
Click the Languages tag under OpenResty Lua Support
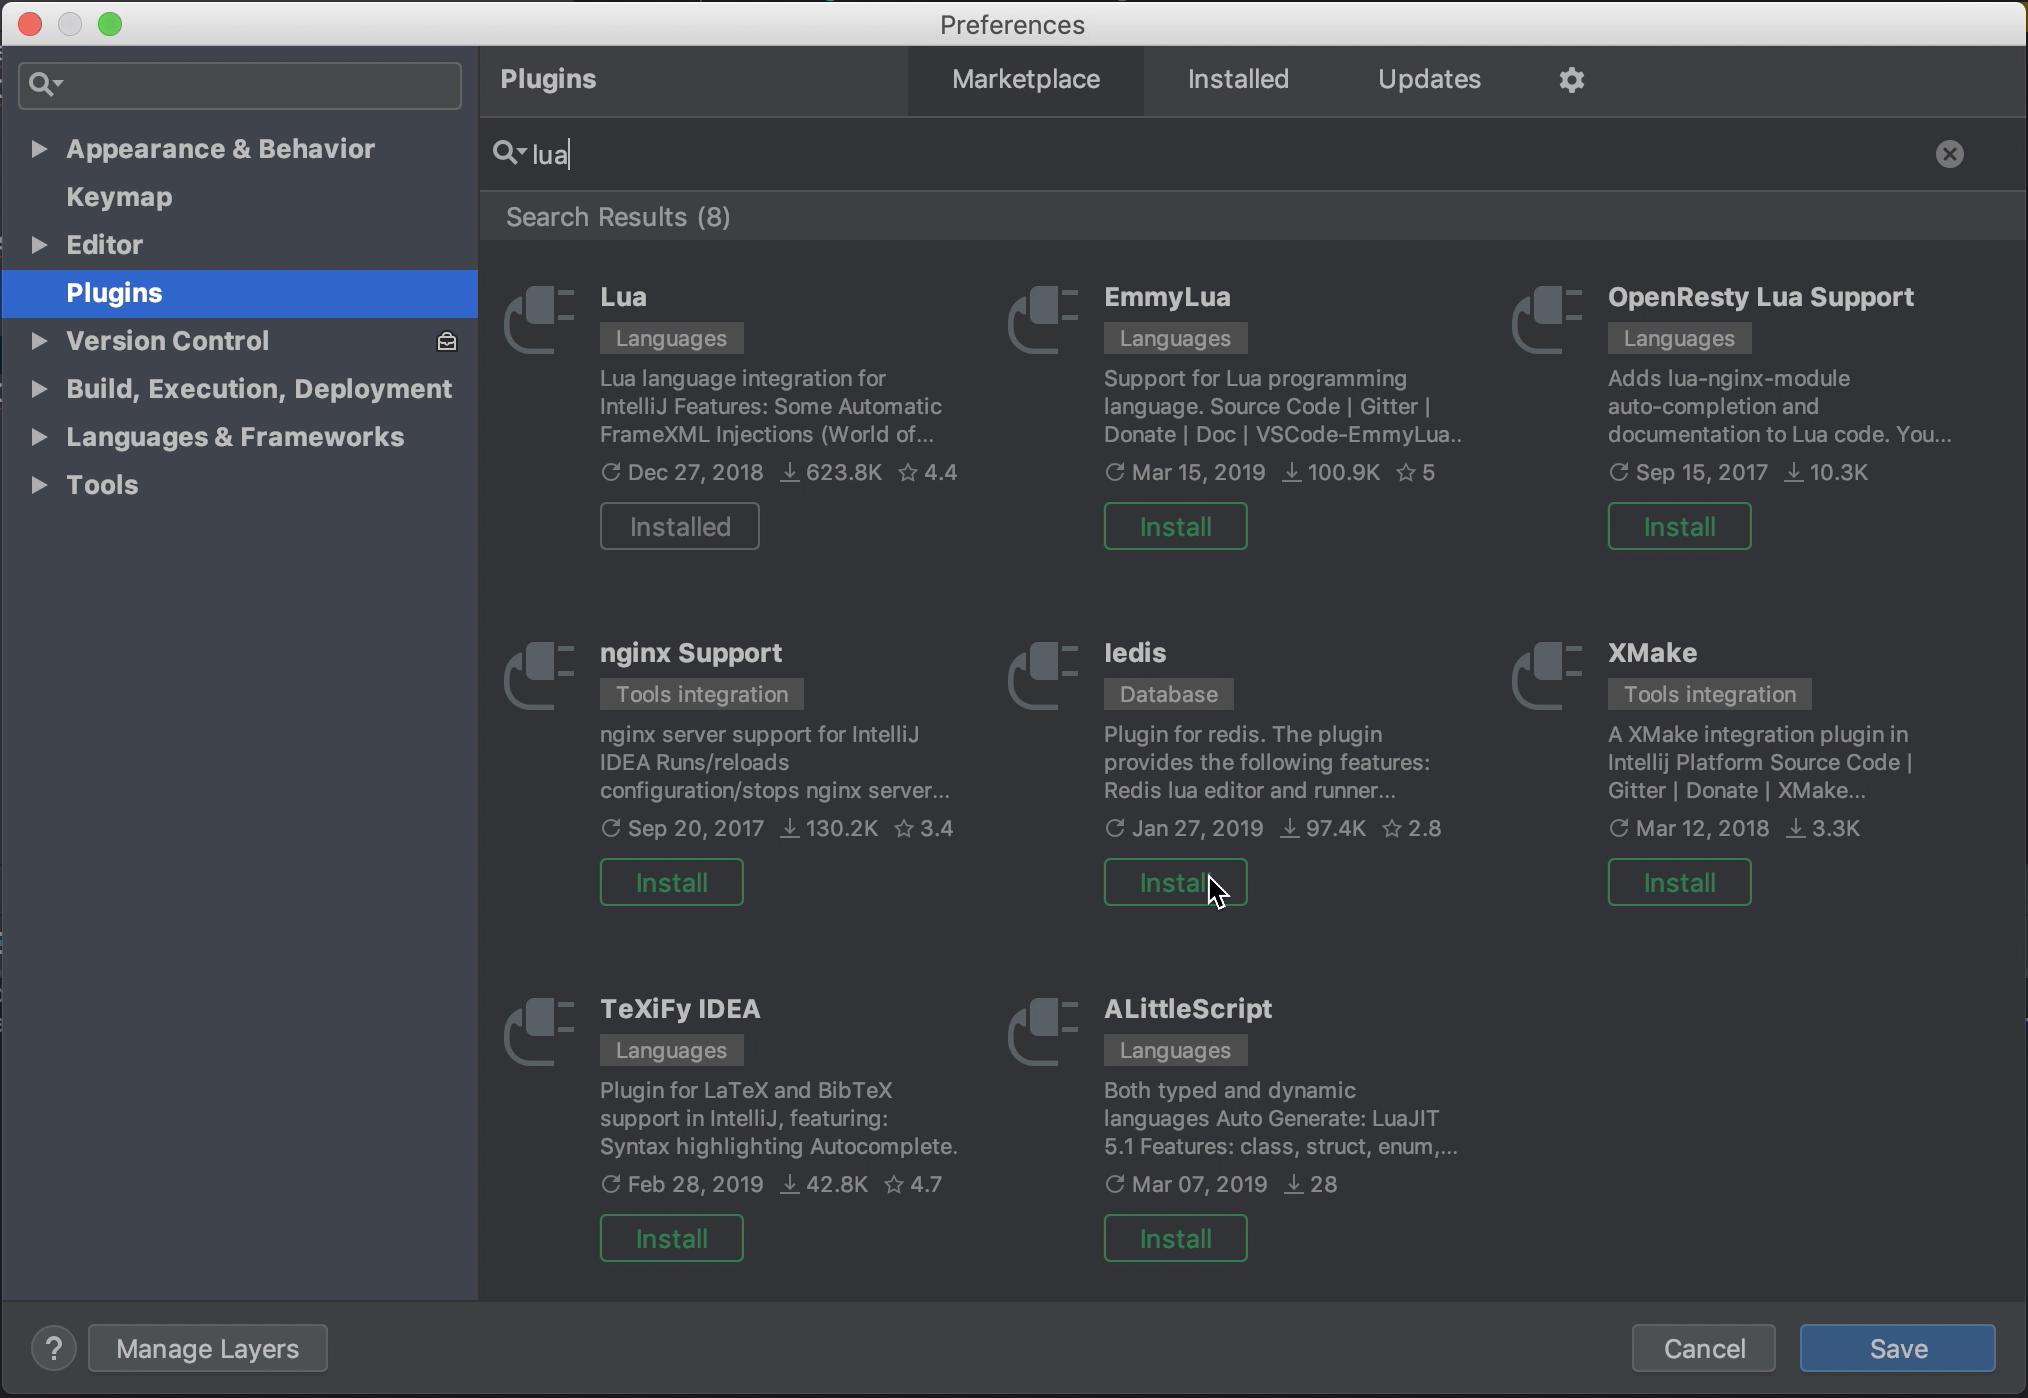(1679, 338)
